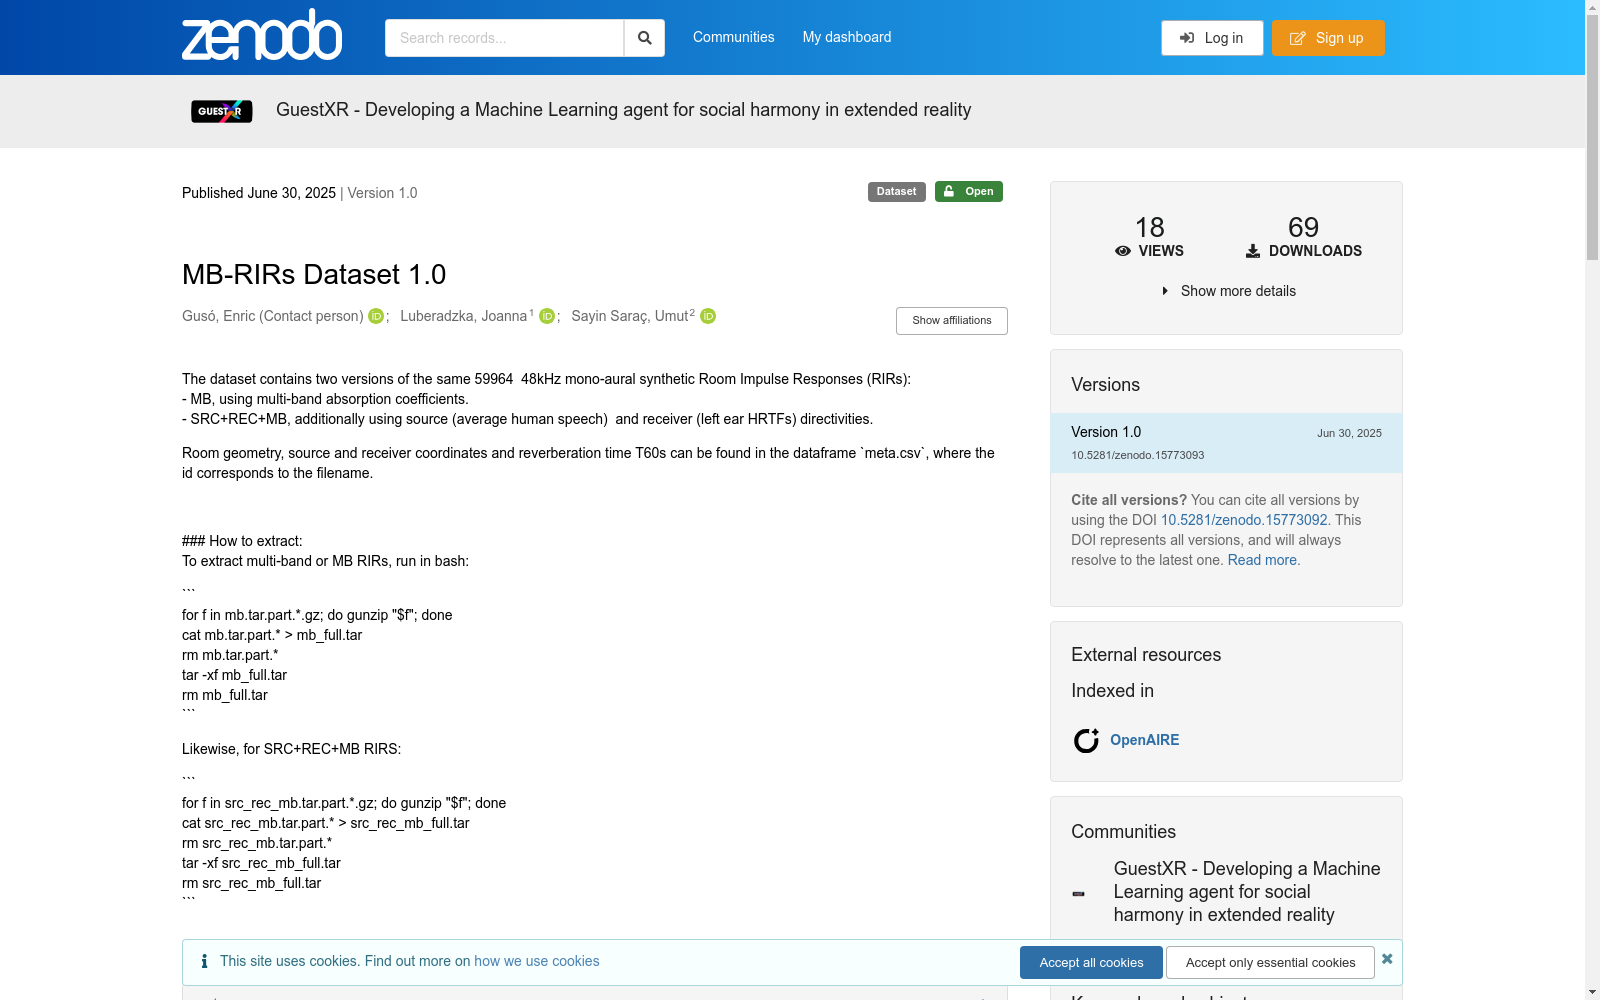Click the Dataset label badge
This screenshot has width=1600, height=1000.
pos(897,192)
